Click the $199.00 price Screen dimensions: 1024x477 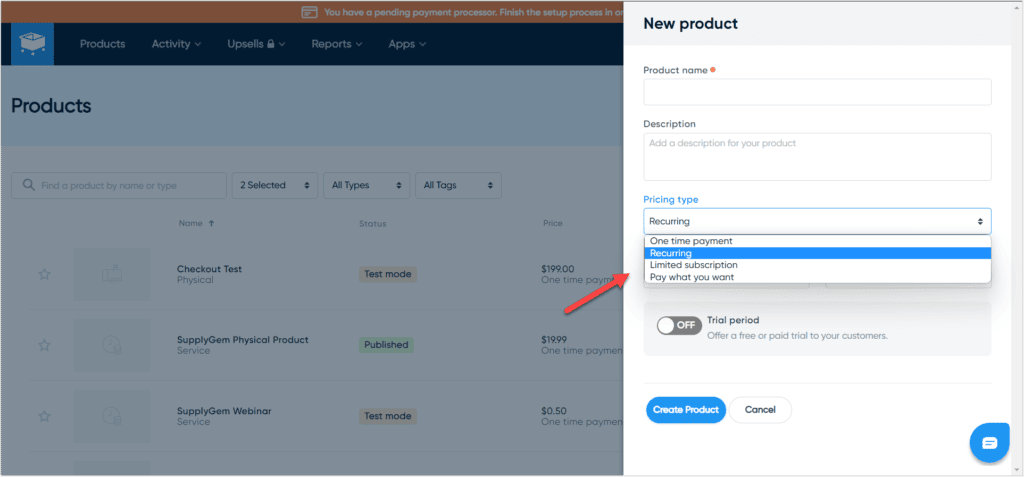point(558,269)
